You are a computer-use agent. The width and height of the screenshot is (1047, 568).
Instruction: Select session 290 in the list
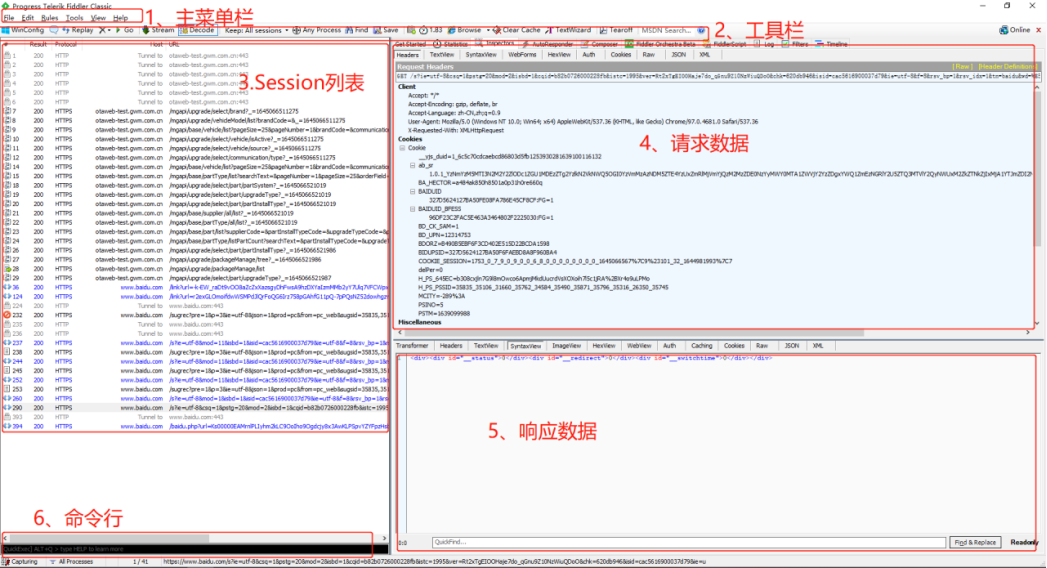pyautogui.click(x=195, y=408)
